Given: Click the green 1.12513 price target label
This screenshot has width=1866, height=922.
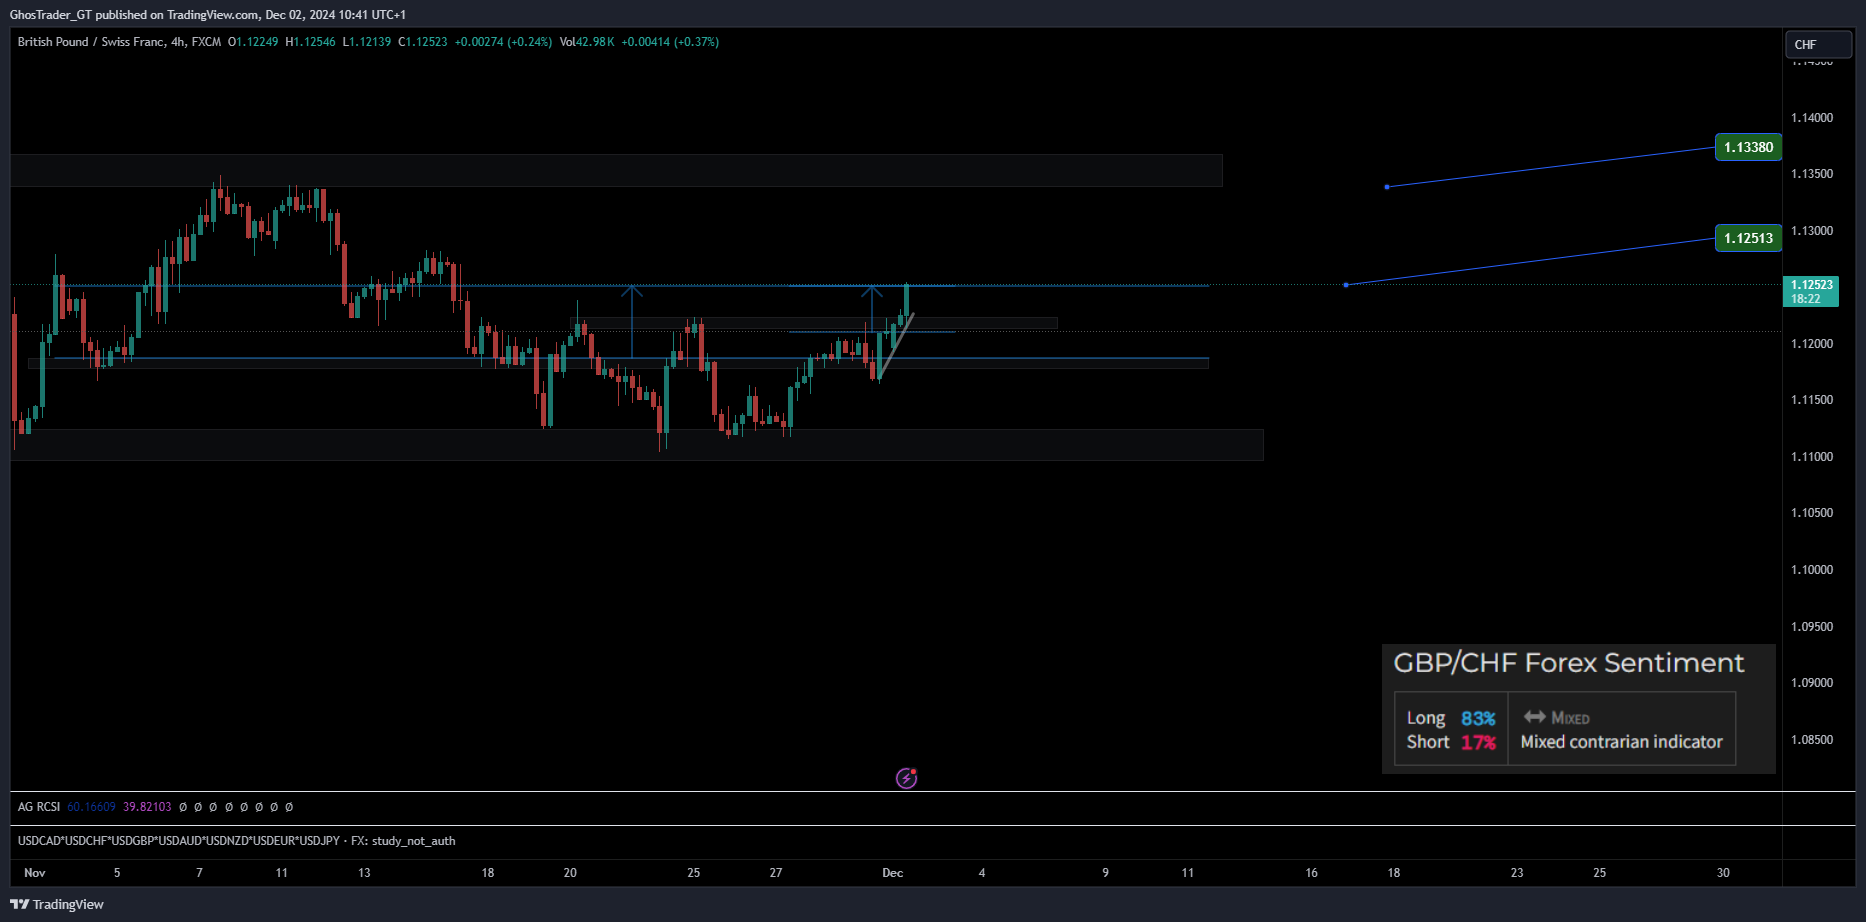Looking at the screenshot, I should 1748,238.
